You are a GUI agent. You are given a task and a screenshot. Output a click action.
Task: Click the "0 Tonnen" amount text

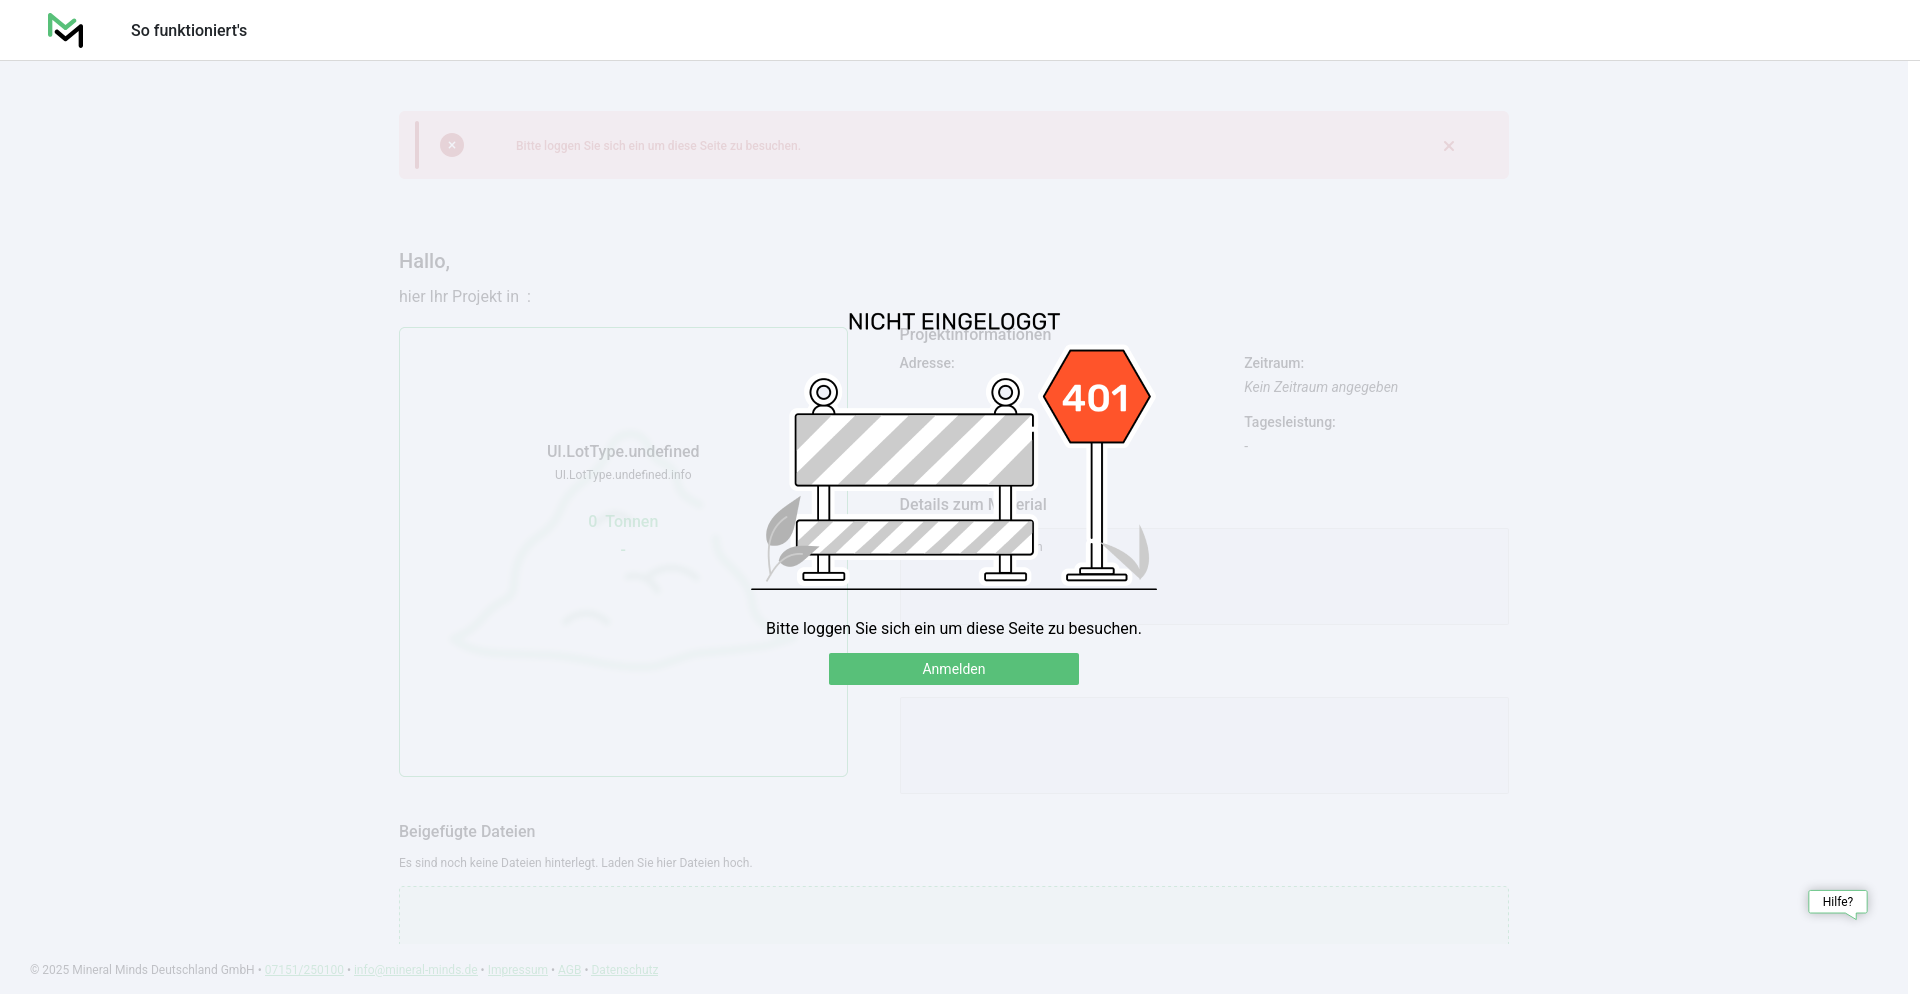tap(623, 522)
